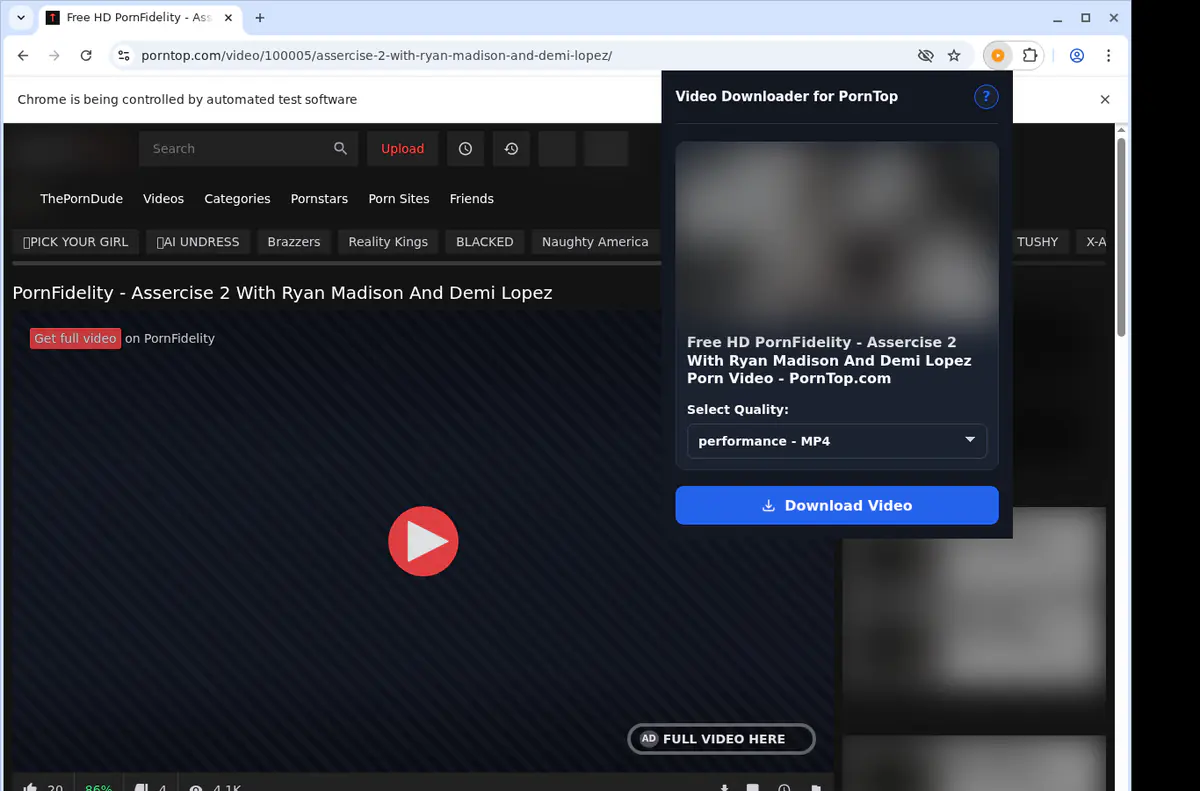The height and width of the screenshot is (791, 1200).
Task: Open the tab search chevron
Action: click(21, 18)
